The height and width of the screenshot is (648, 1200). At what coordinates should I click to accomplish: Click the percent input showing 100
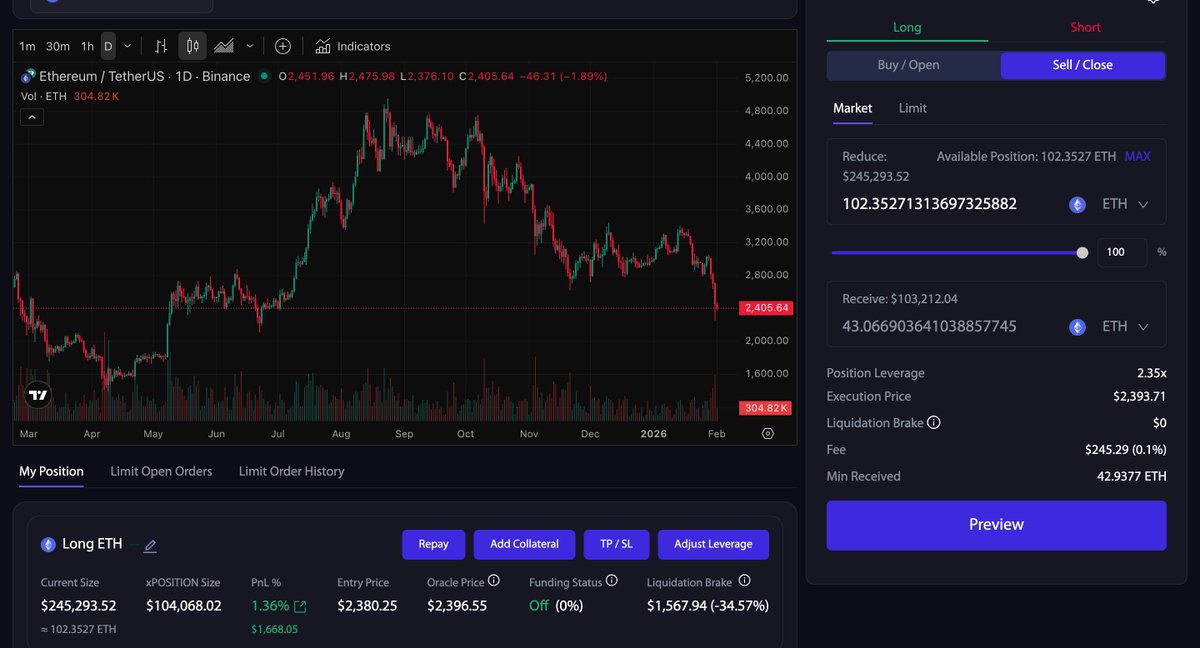tap(1122, 252)
